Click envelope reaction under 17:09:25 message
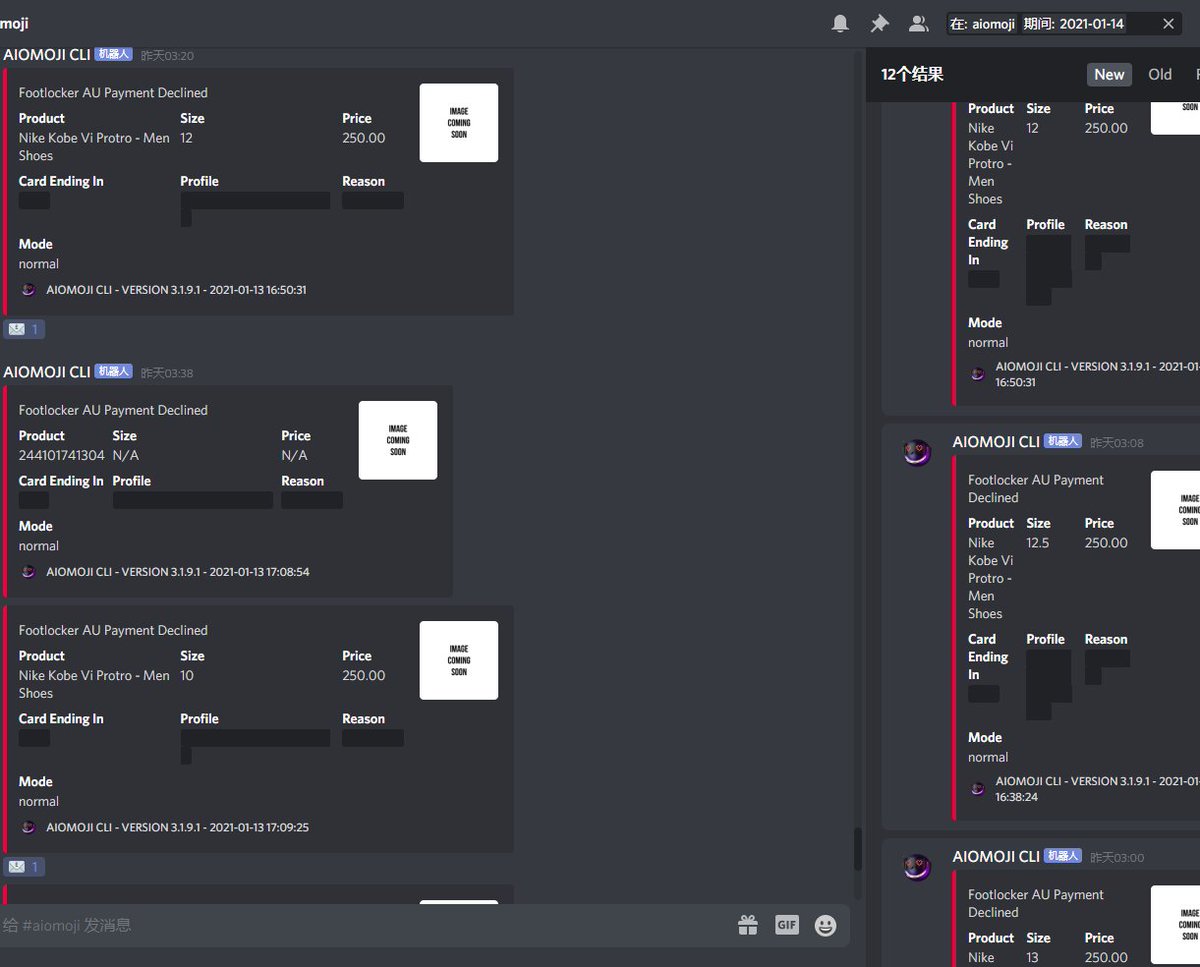The width and height of the screenshot is (1200, 967). pyautogui.click(x=24, y=867)
